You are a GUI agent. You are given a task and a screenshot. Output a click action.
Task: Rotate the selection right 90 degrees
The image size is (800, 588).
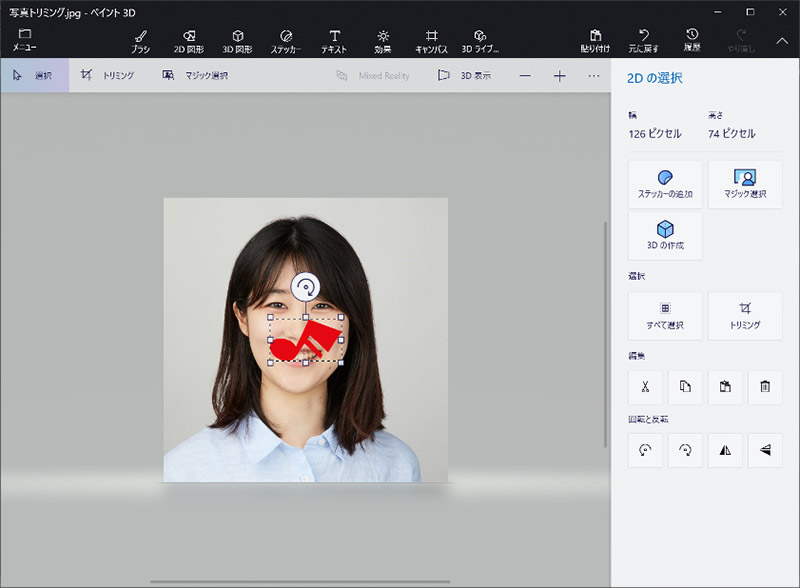coord(685,451)
